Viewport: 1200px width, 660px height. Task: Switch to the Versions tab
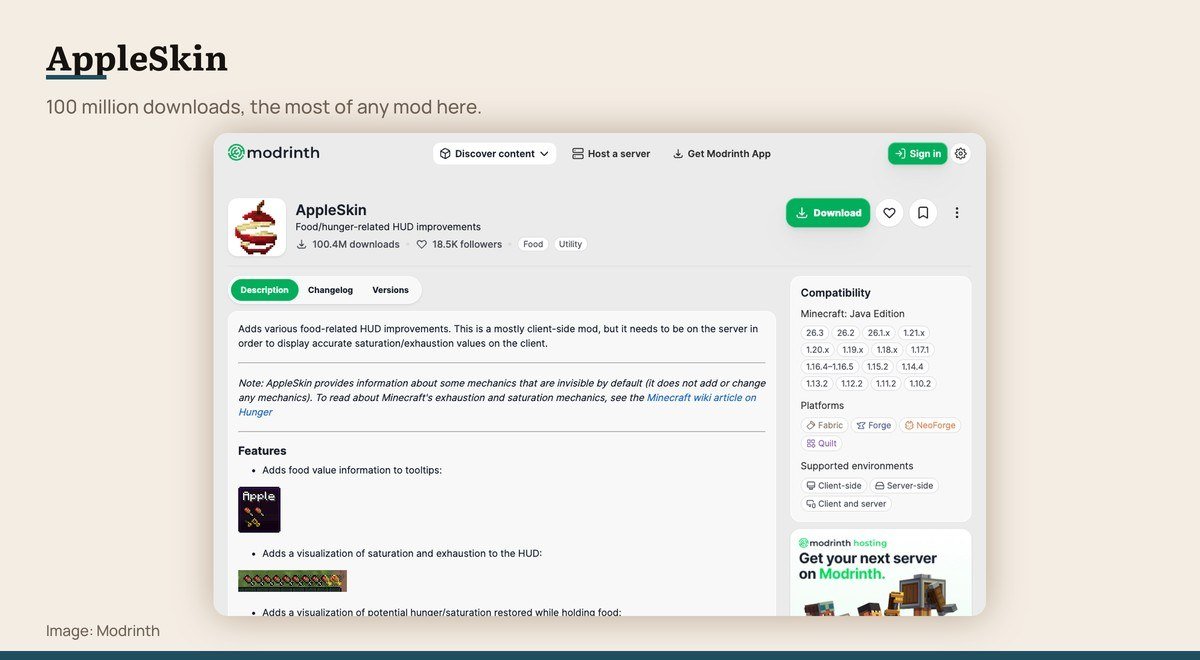pyautogui.click(x=390, y=290)
